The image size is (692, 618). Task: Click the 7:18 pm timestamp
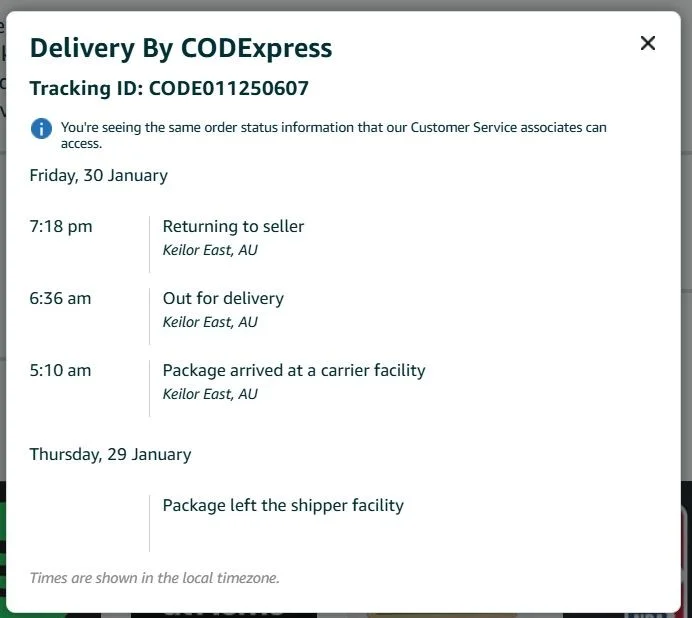61,226
